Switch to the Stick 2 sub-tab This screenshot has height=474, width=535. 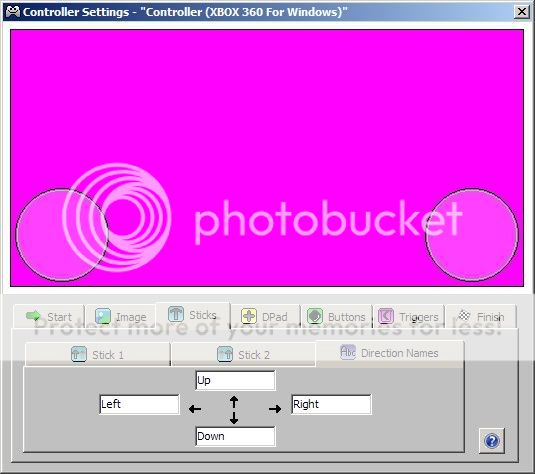tap(243, 355)
